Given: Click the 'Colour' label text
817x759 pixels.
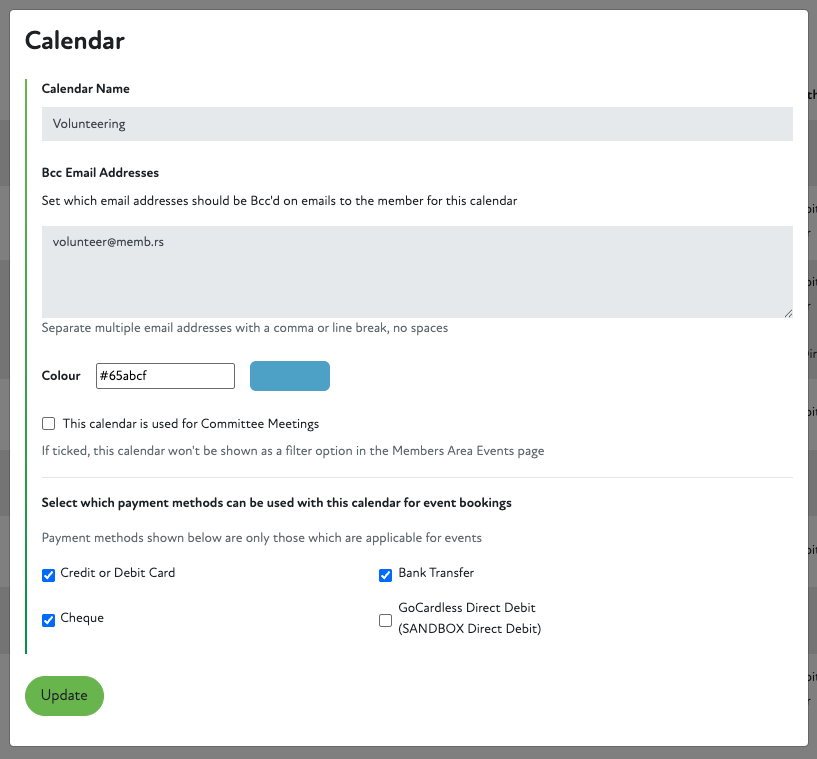Looking at the screenshot, I should coord(61,376).
